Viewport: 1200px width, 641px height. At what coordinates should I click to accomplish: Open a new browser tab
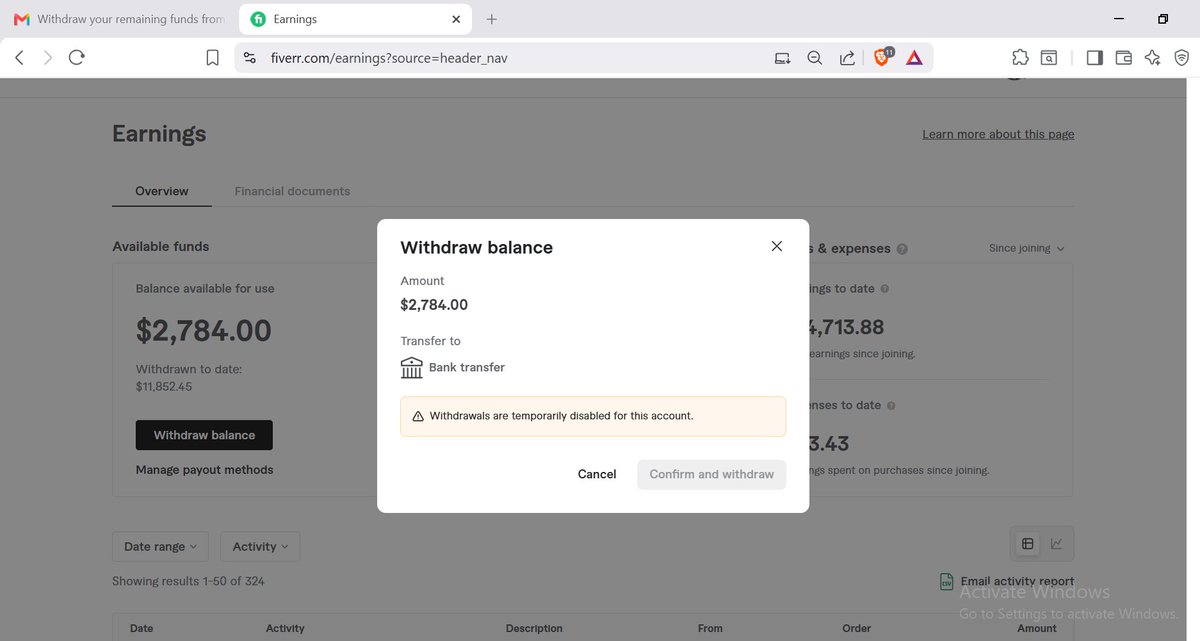pos(492,19)
